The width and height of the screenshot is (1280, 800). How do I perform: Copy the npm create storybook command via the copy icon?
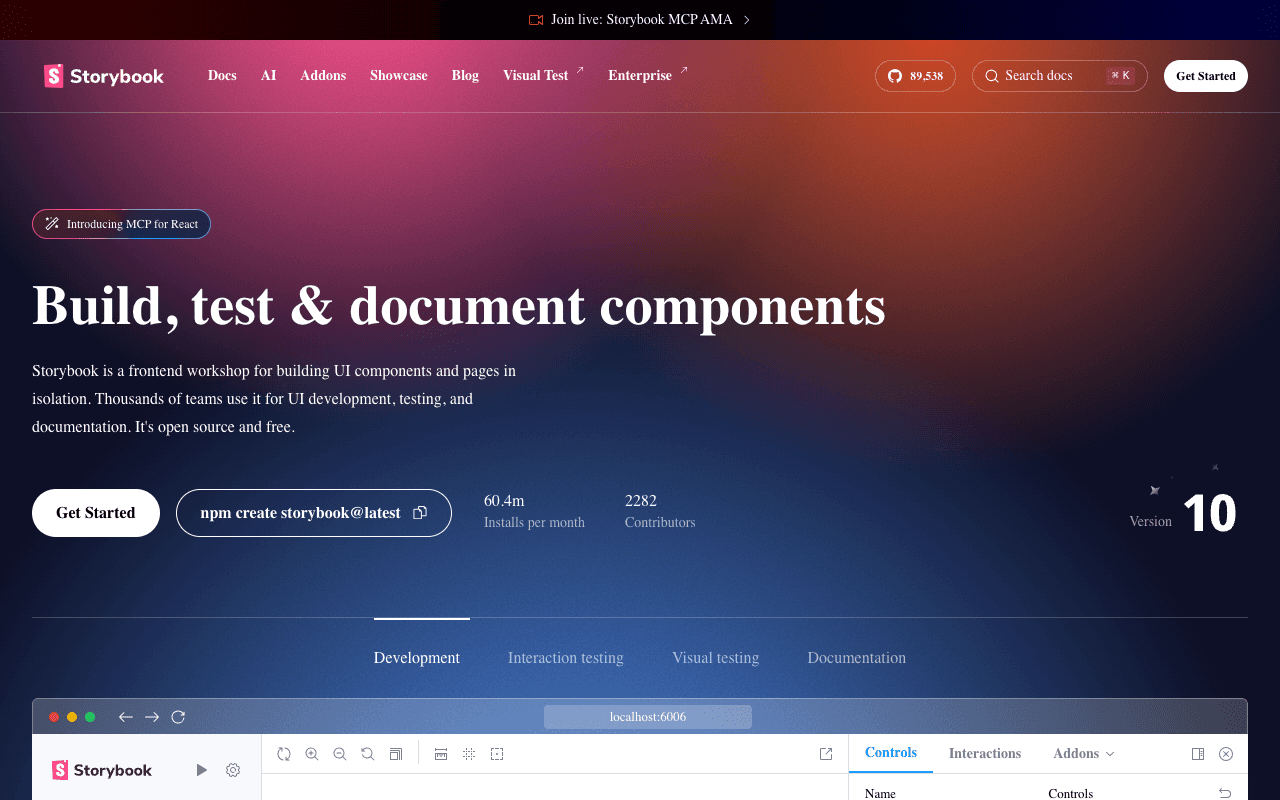[x=420, y=513]
